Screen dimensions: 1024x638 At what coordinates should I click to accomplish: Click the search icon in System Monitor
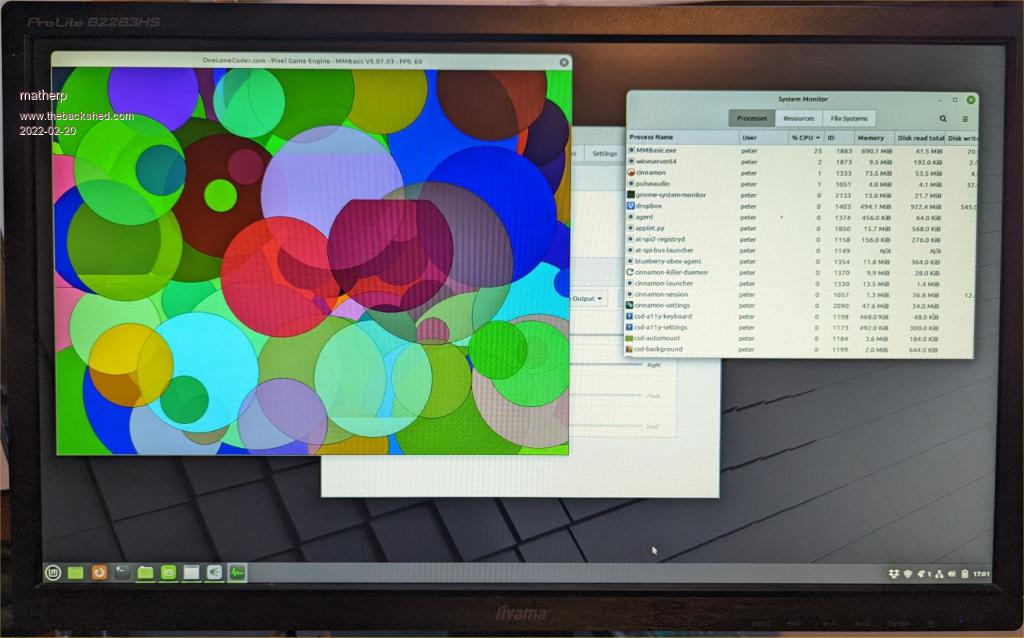pyautogui.click(x=942, y=118)
